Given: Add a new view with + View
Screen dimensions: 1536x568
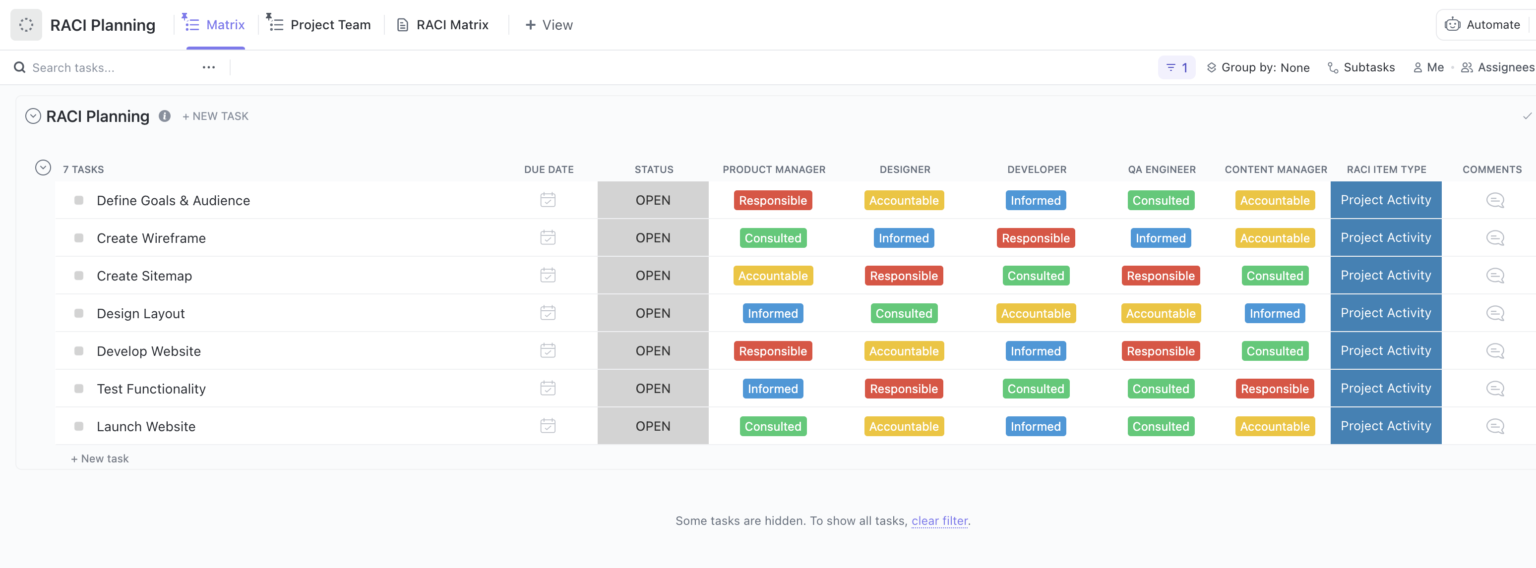Looking at the screenshot, I should point(549,25).
